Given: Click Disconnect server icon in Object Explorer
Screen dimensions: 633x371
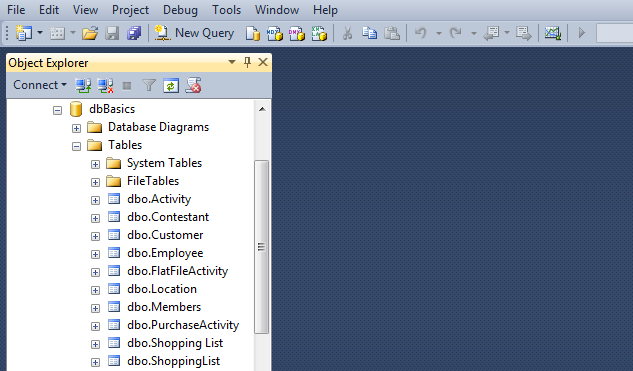Looking at the screenshot, I should 105,86.
